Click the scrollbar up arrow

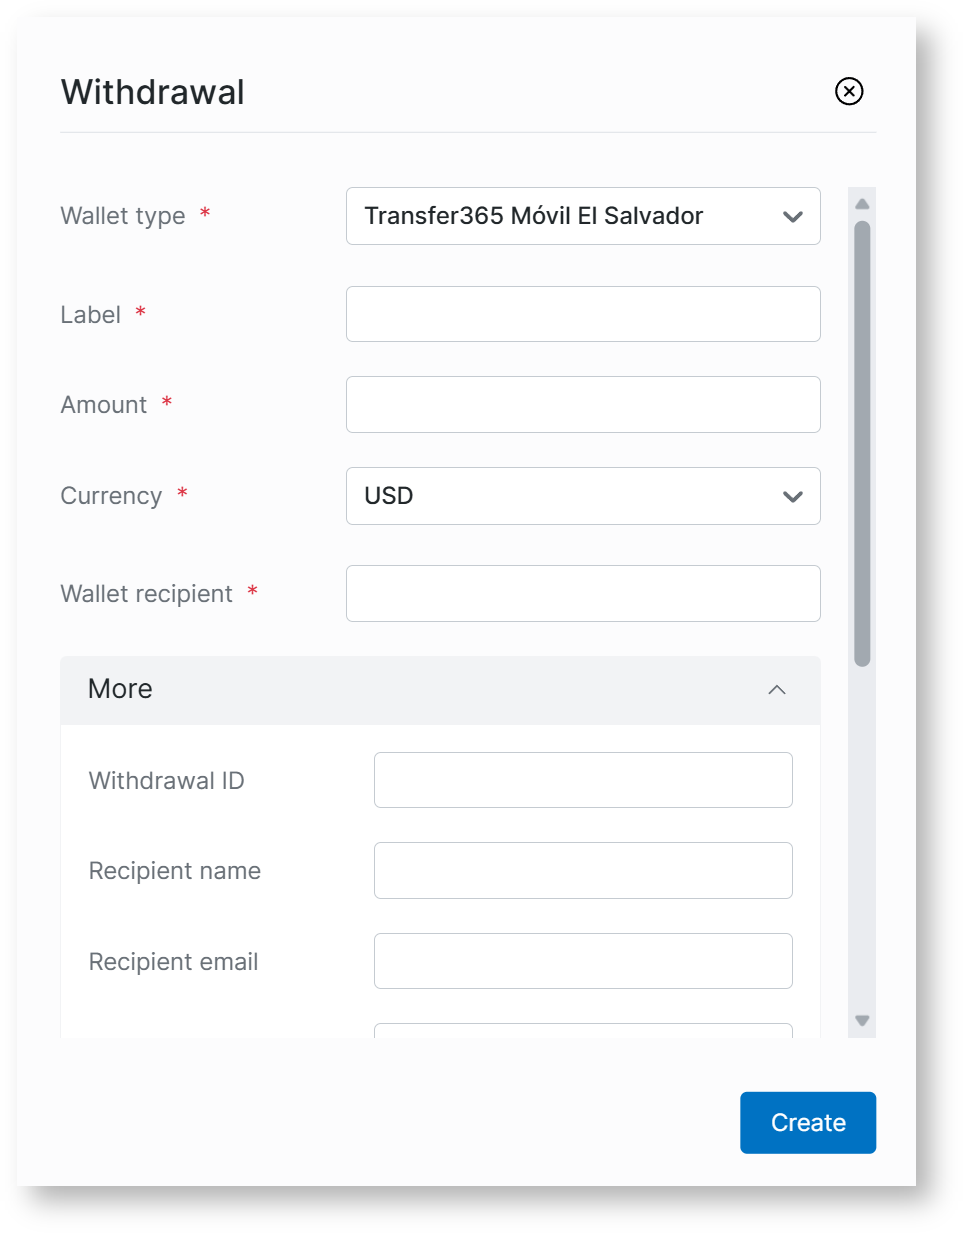click(x=862, y=204)
